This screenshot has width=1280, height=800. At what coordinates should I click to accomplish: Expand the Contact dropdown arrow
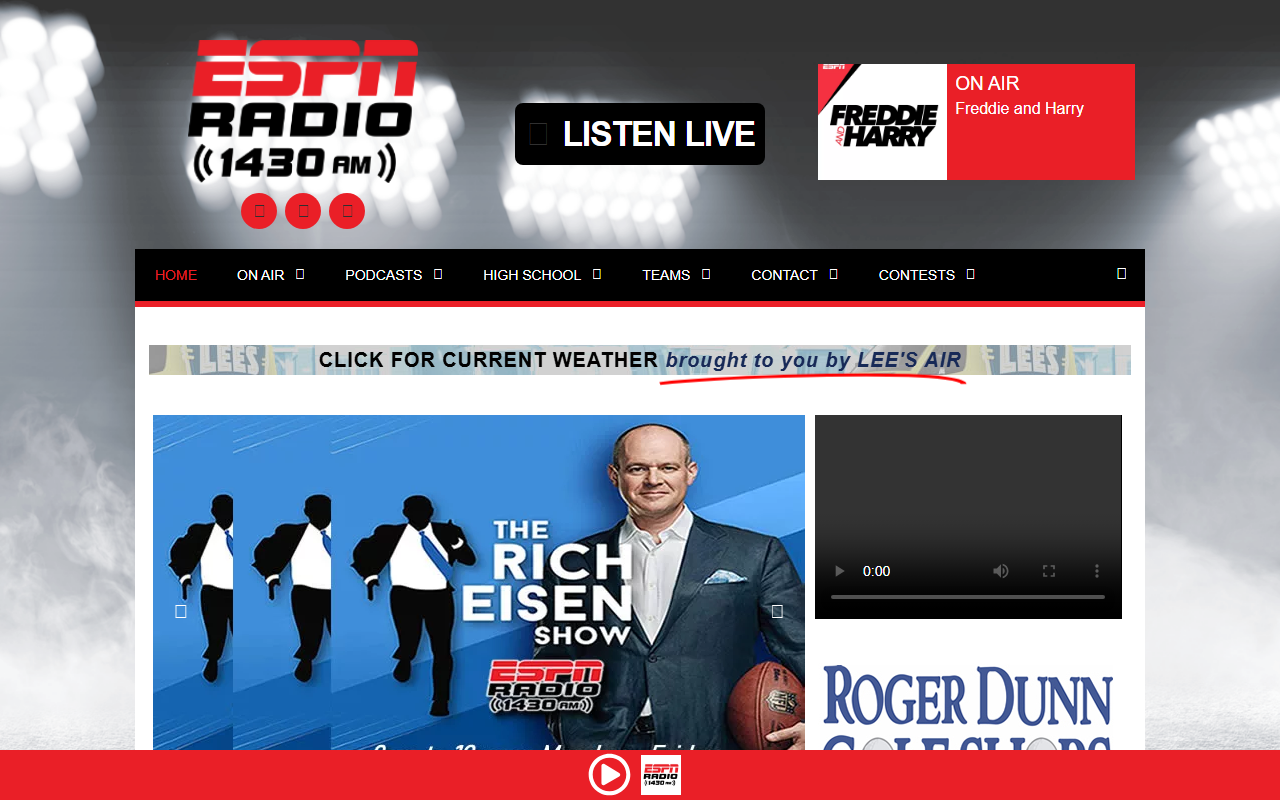833,274
